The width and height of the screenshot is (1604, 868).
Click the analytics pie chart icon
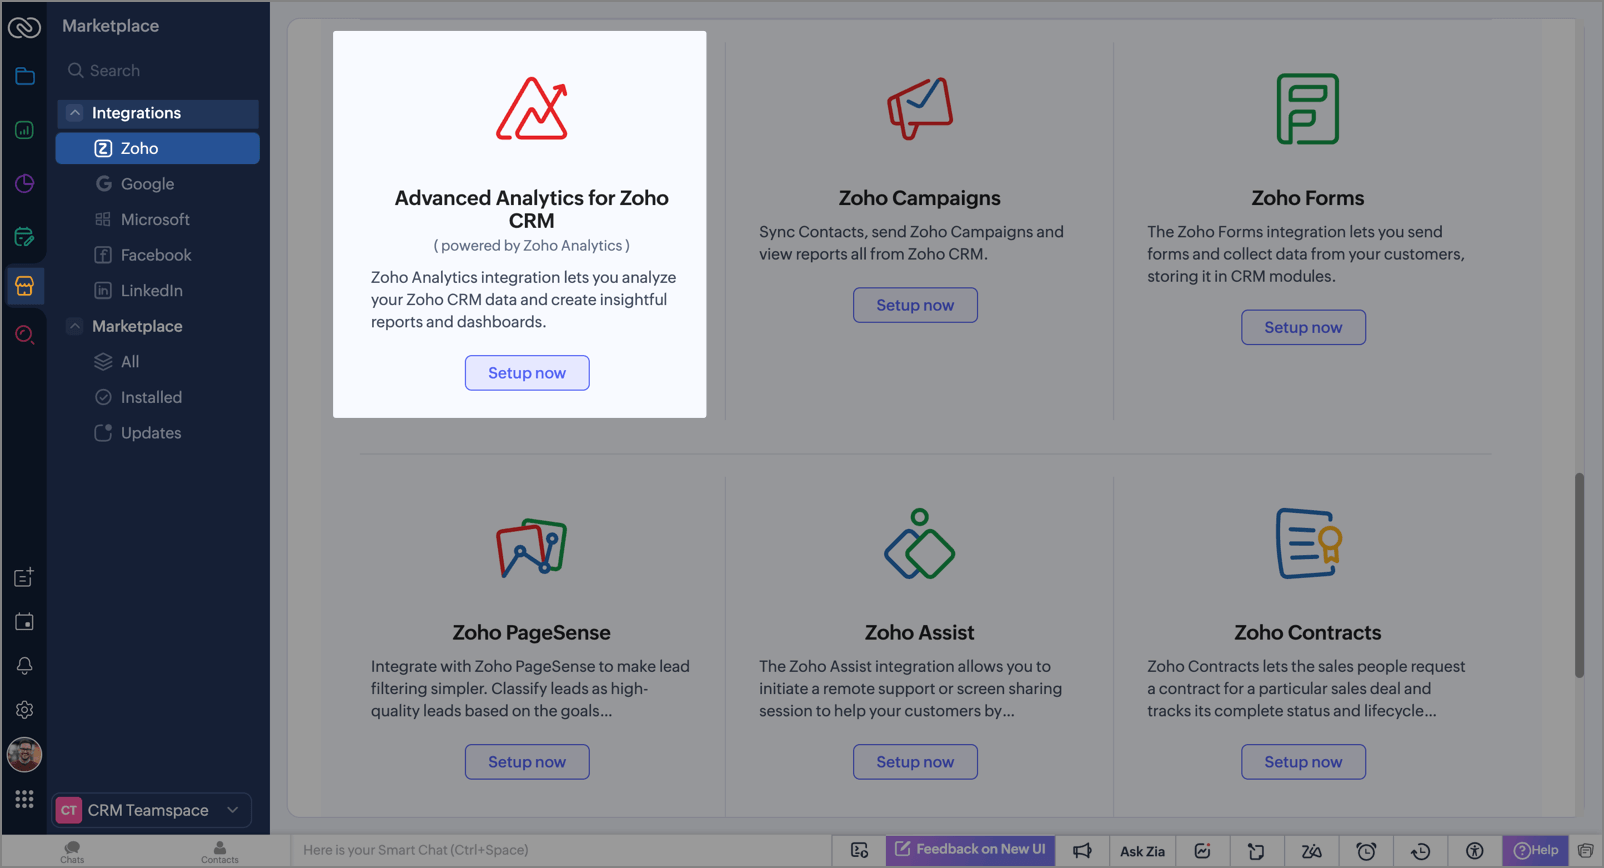pyautogui.click(x=25, y=184)
